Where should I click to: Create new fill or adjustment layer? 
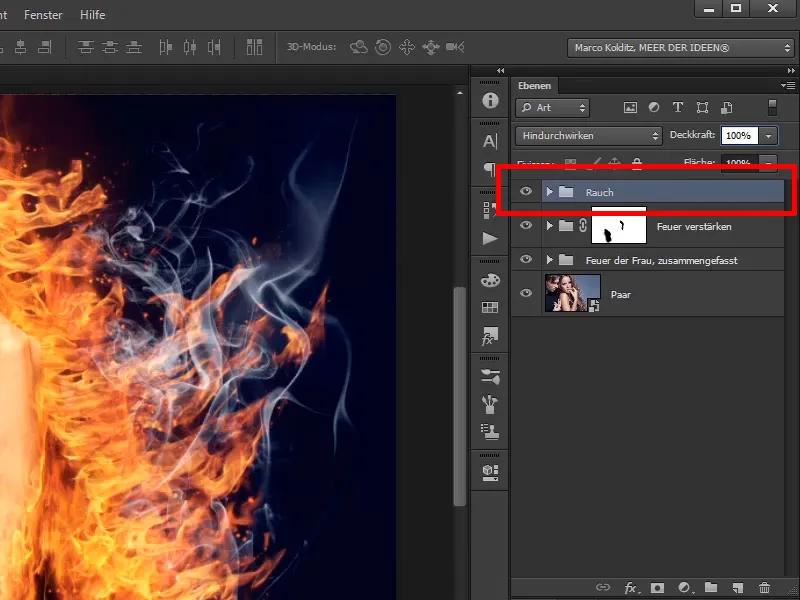coord(685,588)
